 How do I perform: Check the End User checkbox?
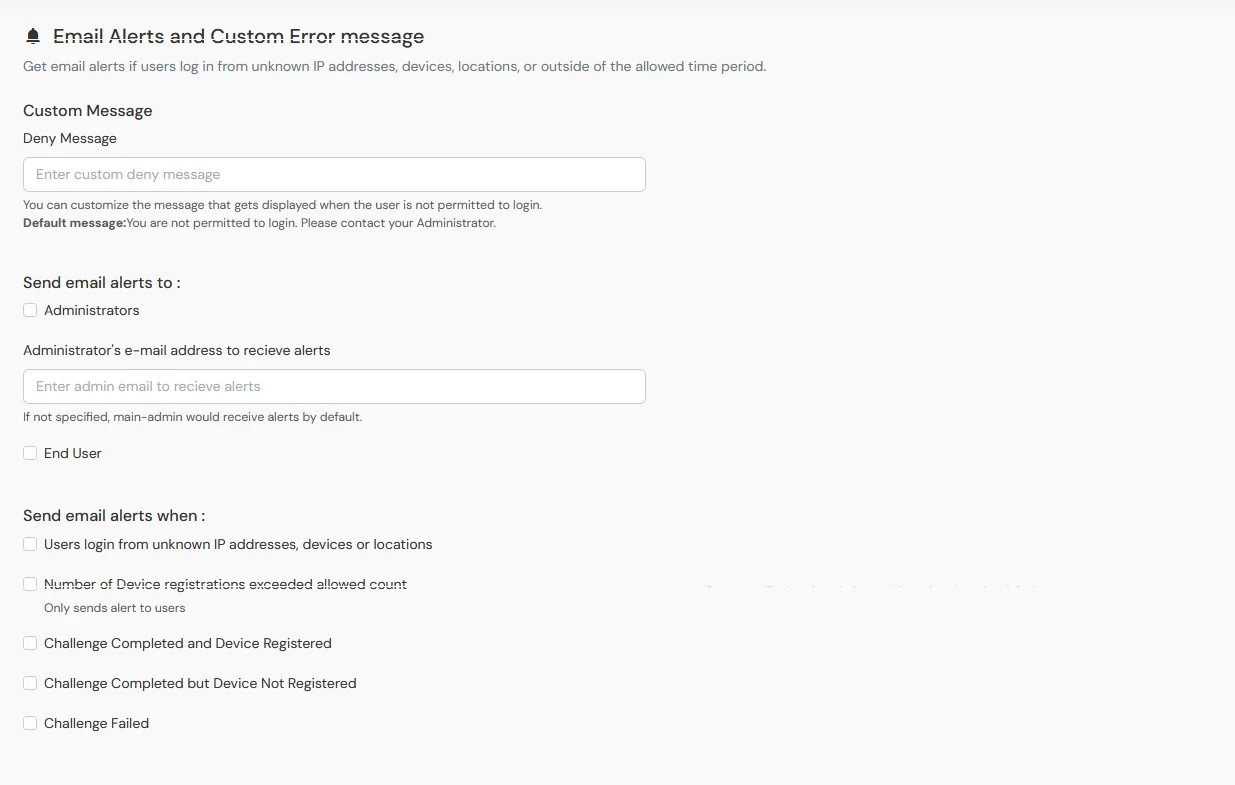pyautogui.click(x=30, y=453)
